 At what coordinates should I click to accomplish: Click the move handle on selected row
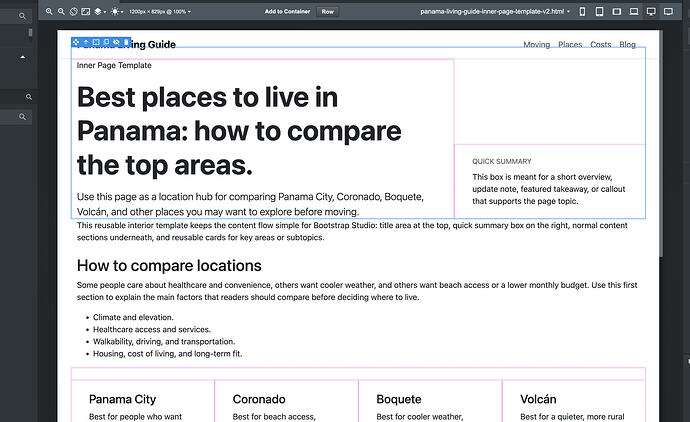pos(76,42)
